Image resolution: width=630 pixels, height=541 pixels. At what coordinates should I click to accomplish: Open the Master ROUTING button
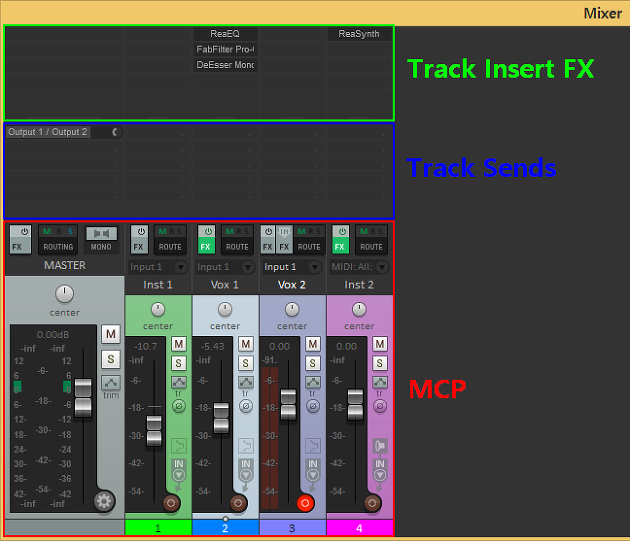(x=58, y=247)
